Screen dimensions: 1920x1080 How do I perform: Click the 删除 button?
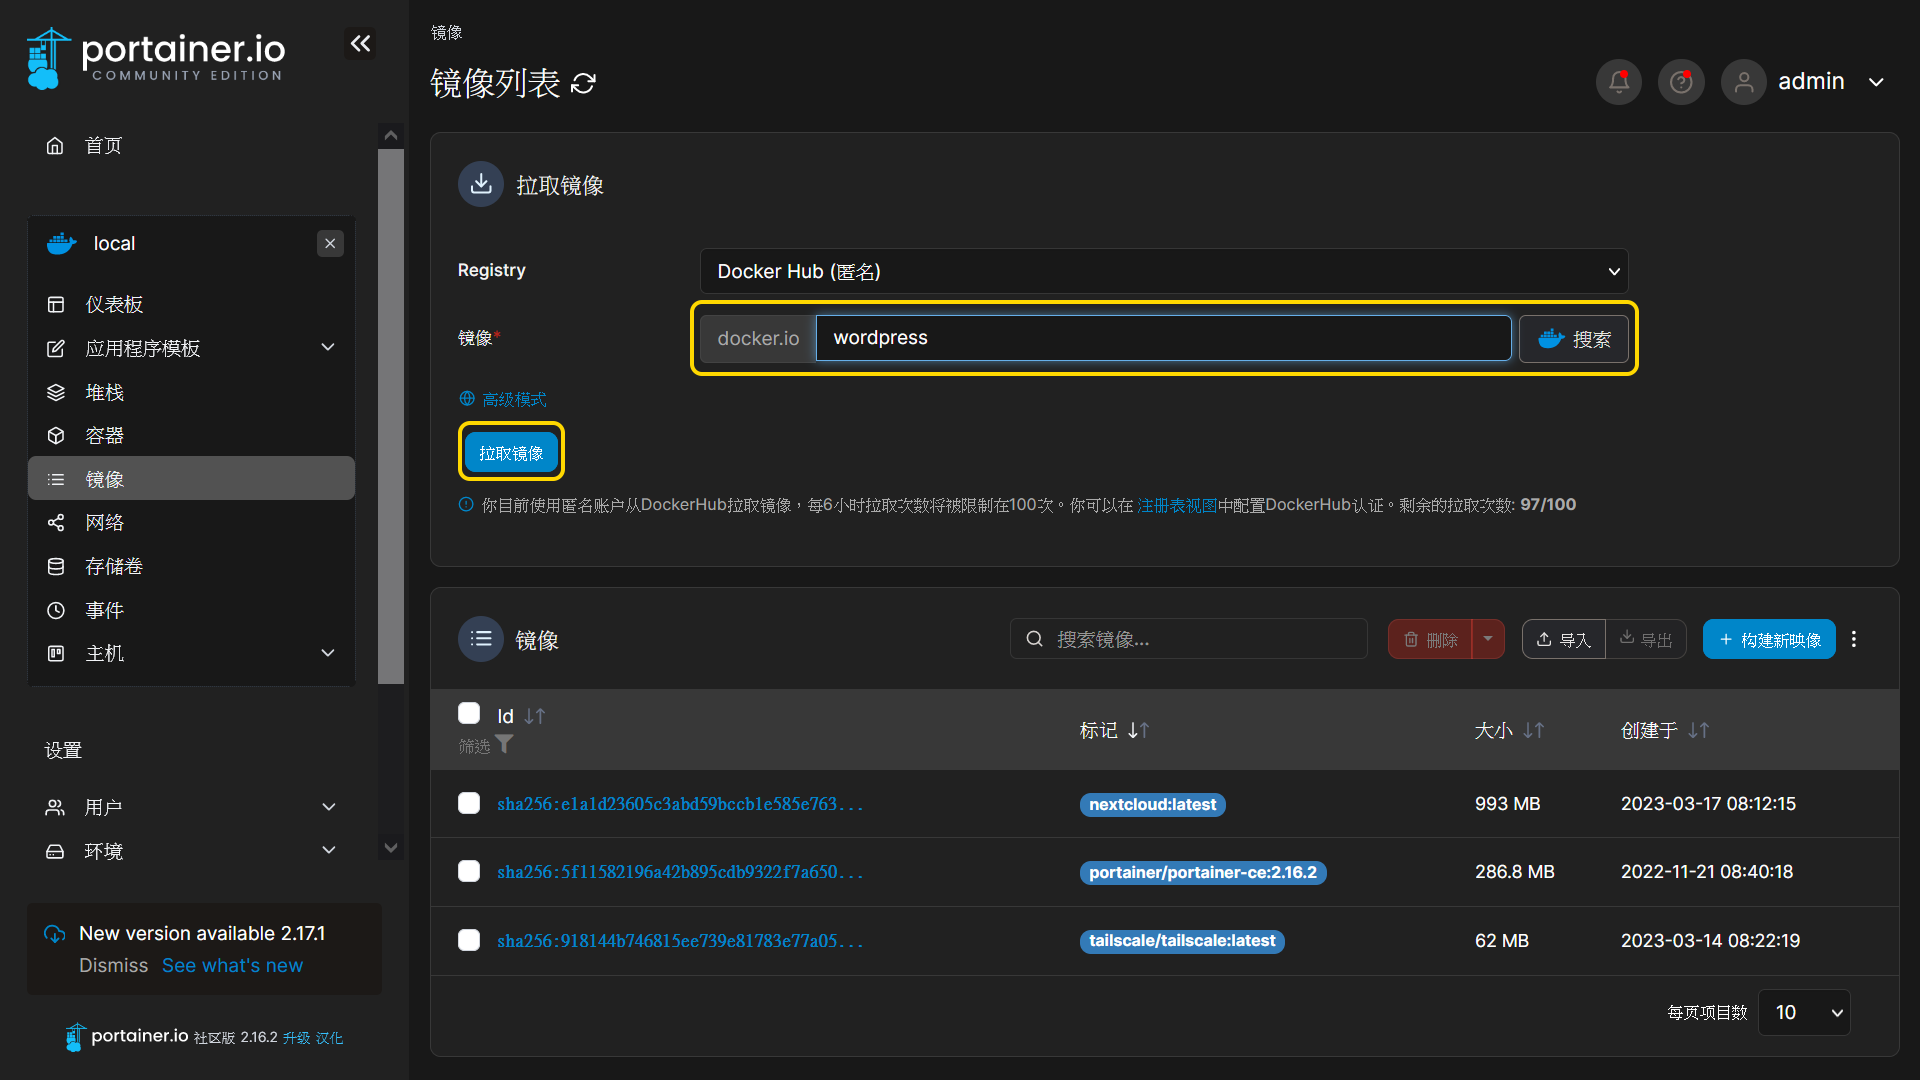tap(1430, 639)
